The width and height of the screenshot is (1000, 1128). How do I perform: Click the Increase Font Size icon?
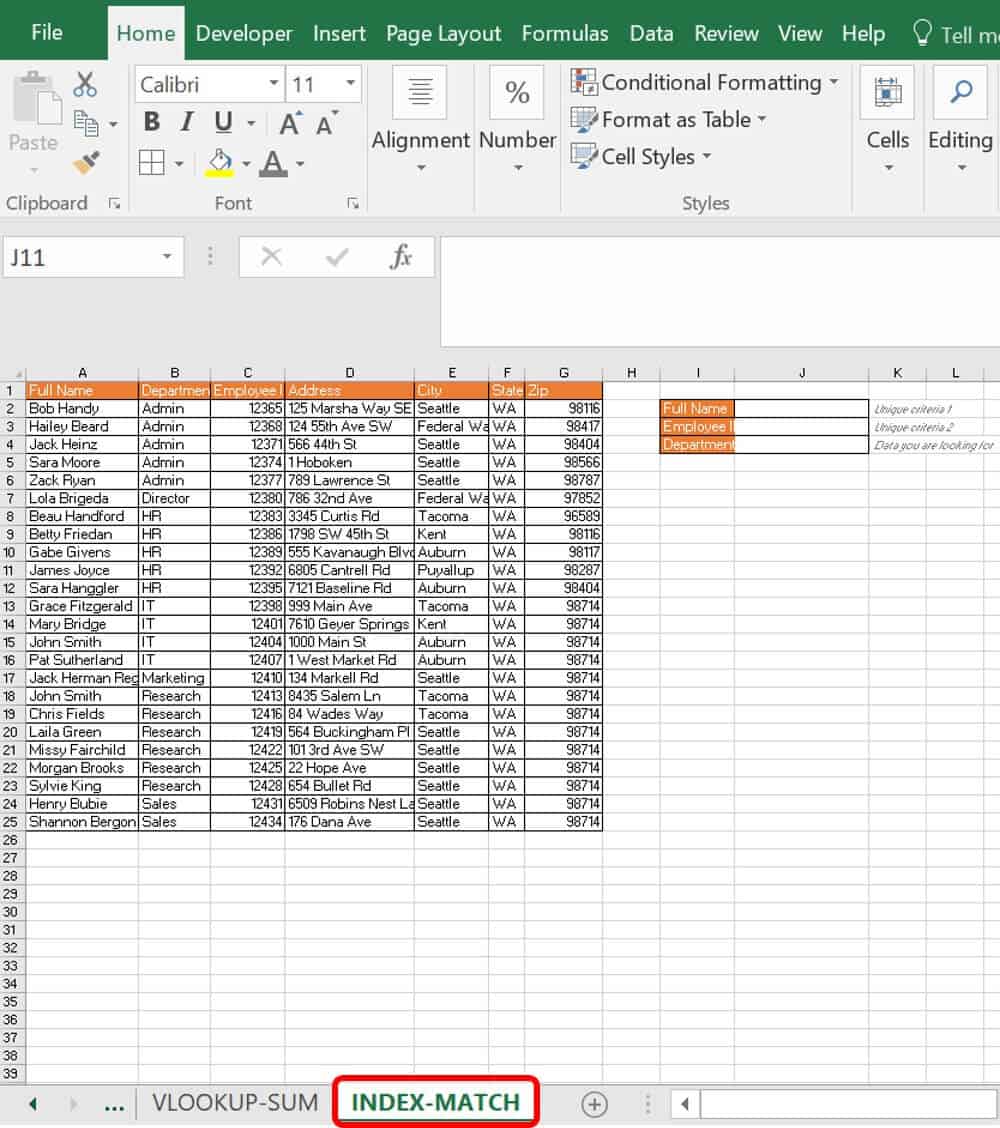(290, 123)
